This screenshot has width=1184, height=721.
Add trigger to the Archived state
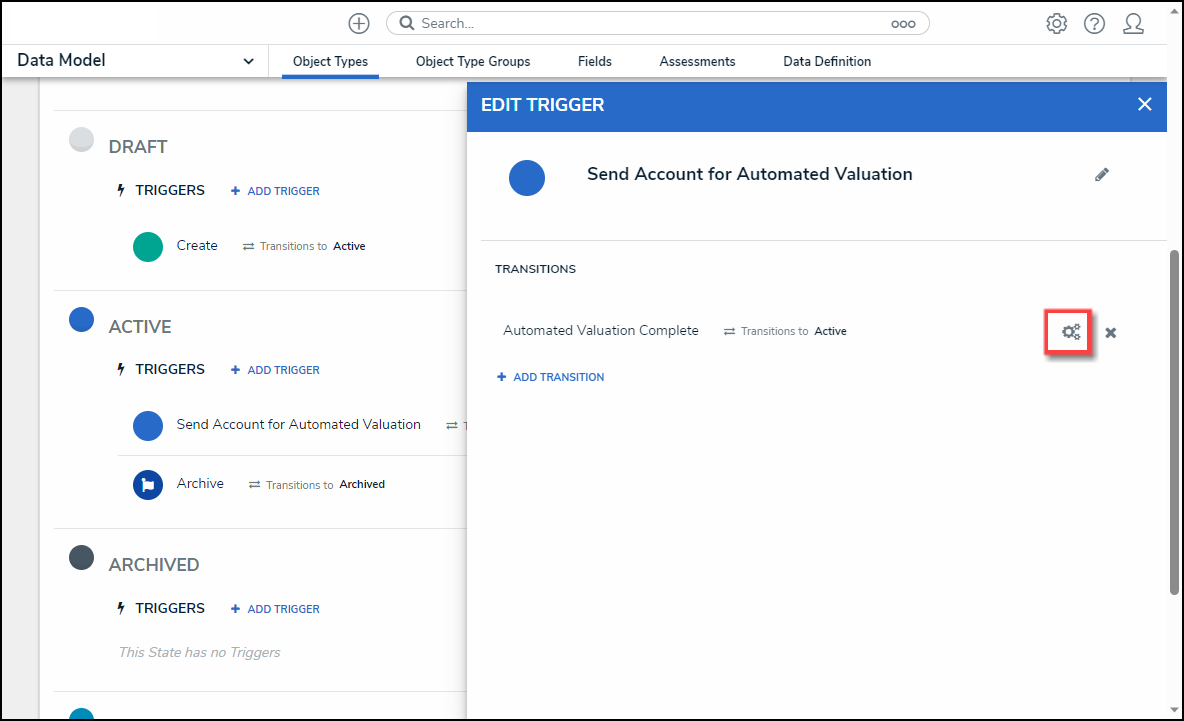(276, 609)
